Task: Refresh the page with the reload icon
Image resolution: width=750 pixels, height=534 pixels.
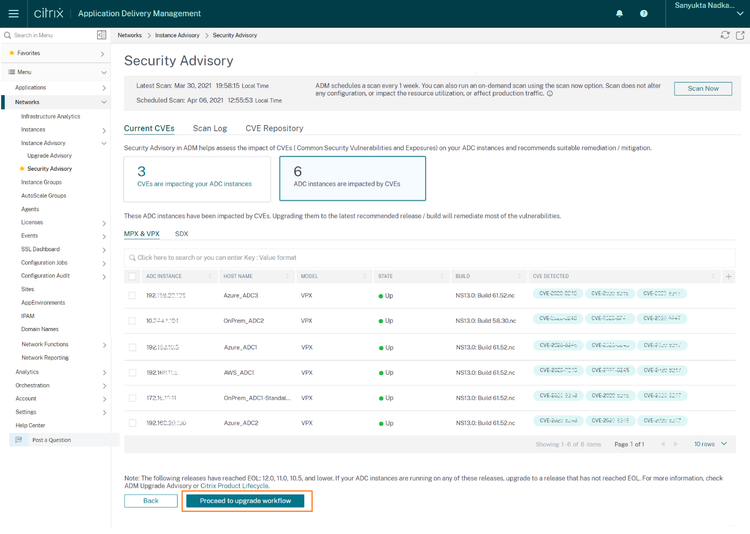Action: pos(725,35)
